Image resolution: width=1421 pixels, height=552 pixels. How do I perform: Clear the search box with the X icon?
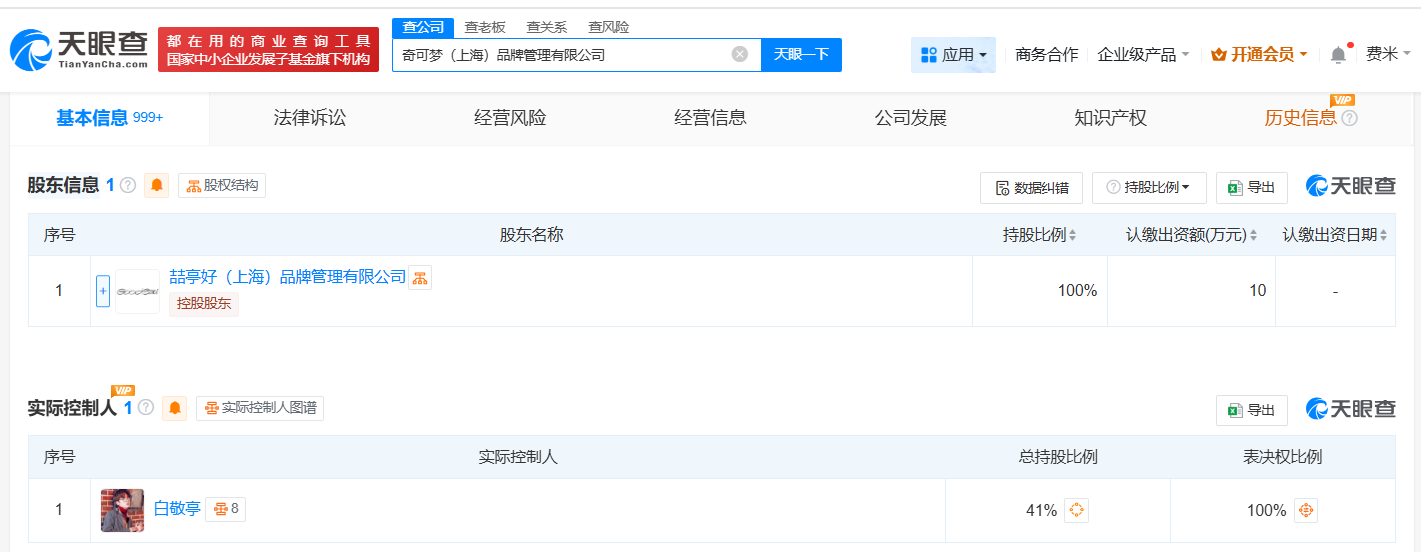point(740,54)
